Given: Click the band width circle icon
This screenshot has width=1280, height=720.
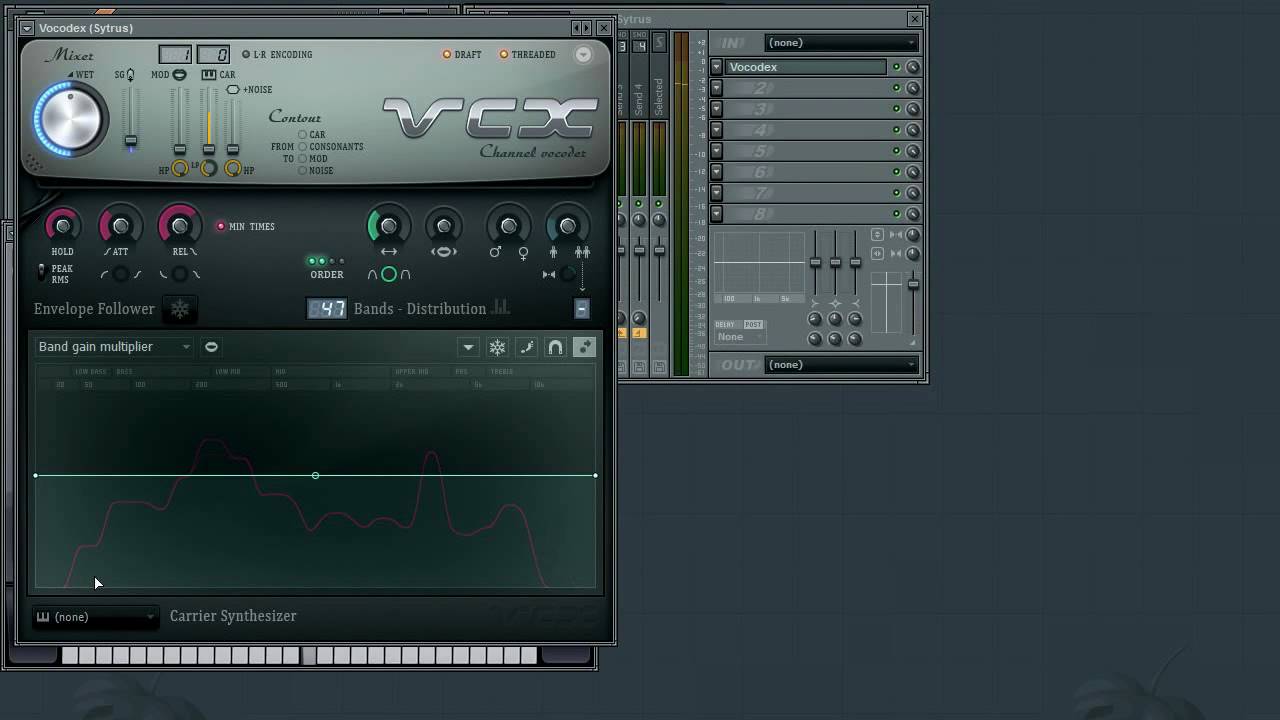Looking at the screenshot, I should click(x=389, y=274).
